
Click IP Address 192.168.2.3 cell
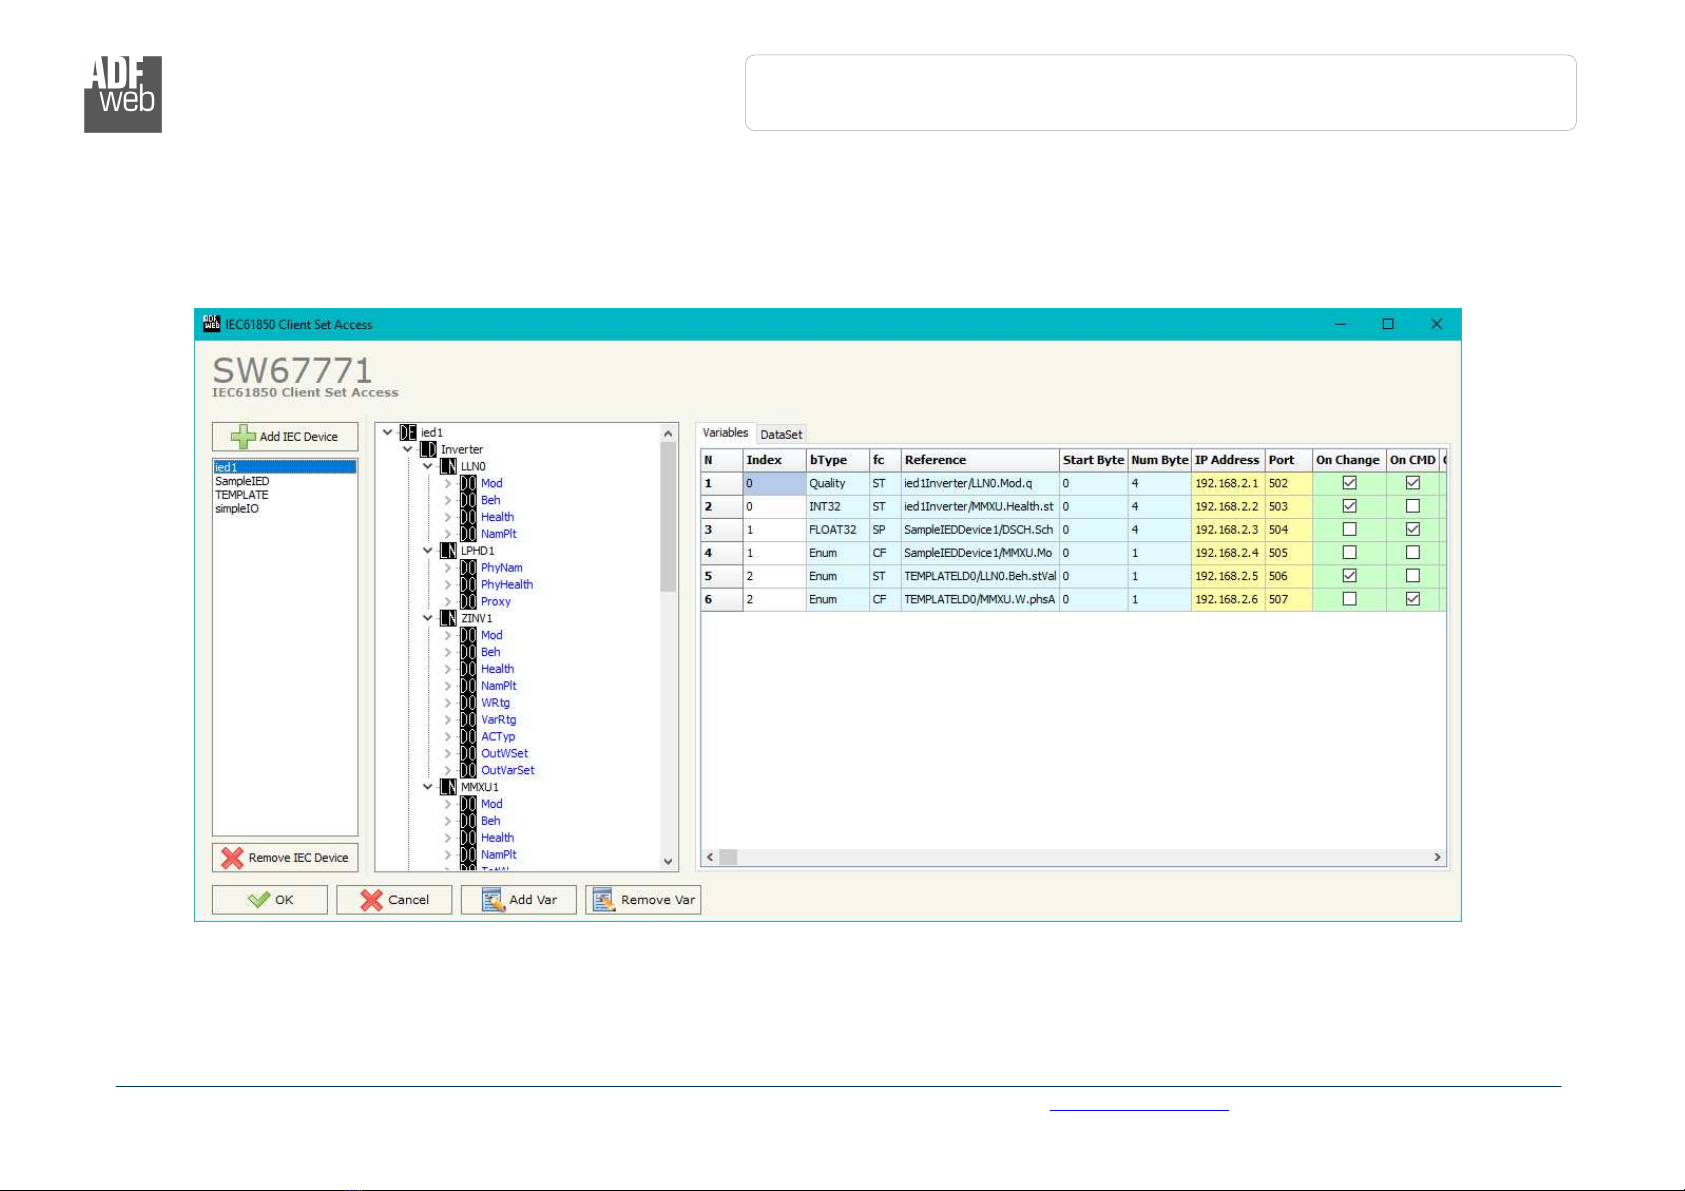tap(1227, 529)
